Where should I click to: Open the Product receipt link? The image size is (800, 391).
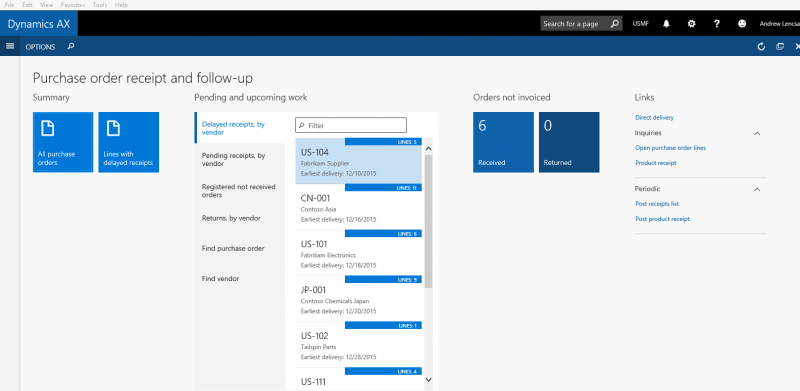tap(656, 163)
